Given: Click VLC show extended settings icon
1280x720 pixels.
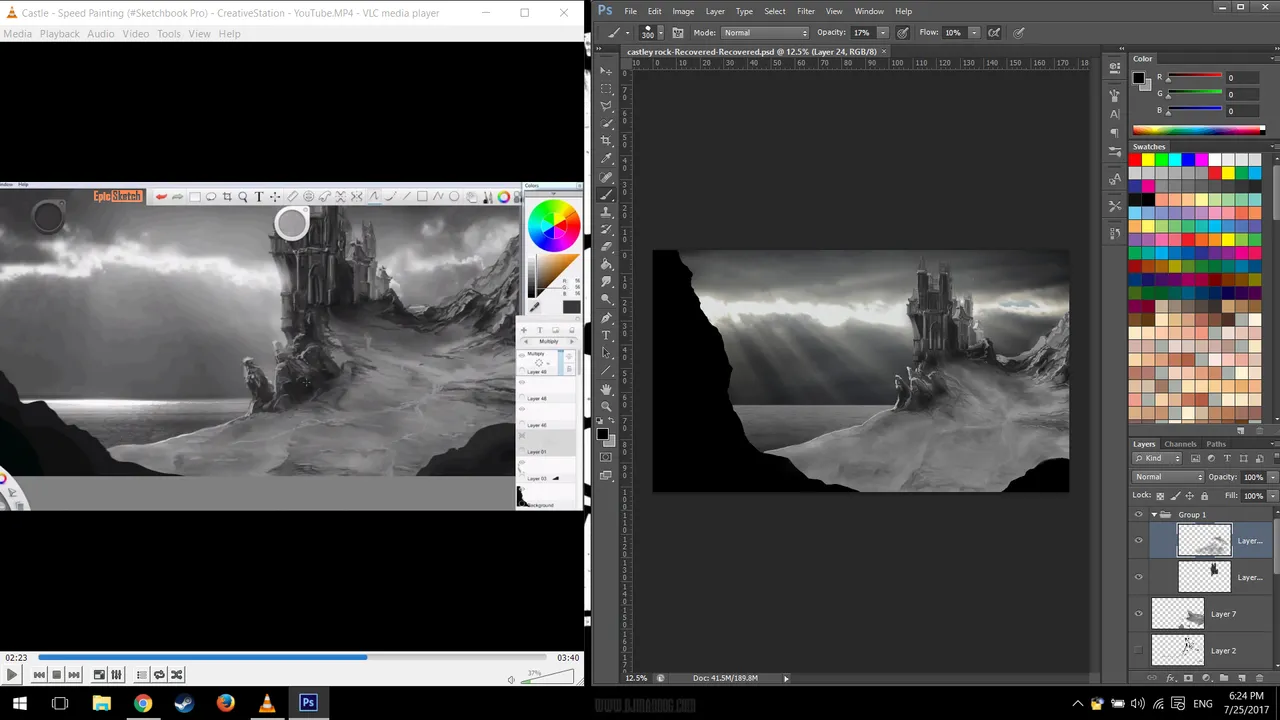Looking at the screenshot, I should click(x=116, y=675).
